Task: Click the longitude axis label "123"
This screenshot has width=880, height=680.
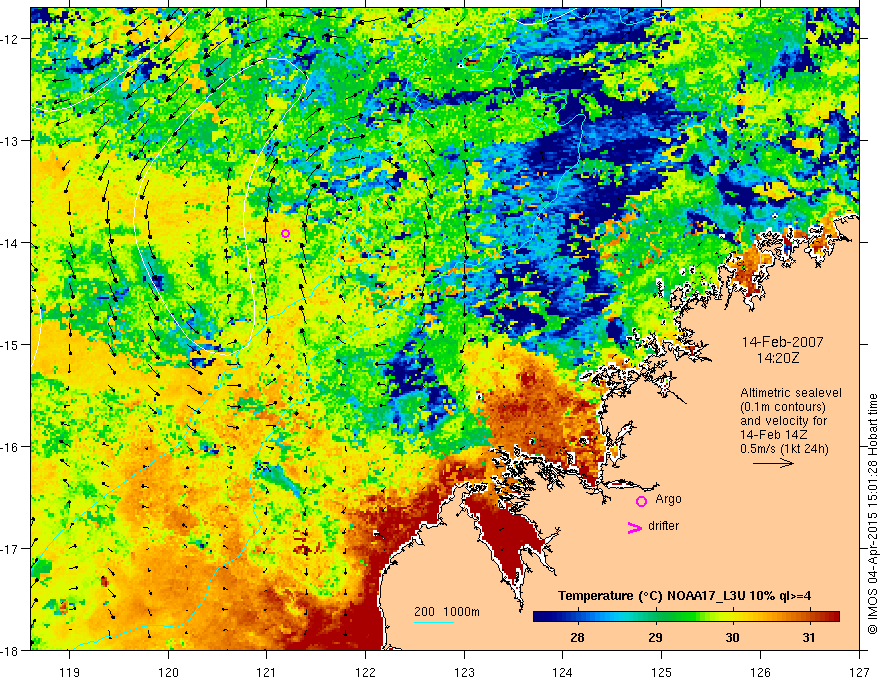Action: (464, 673)
